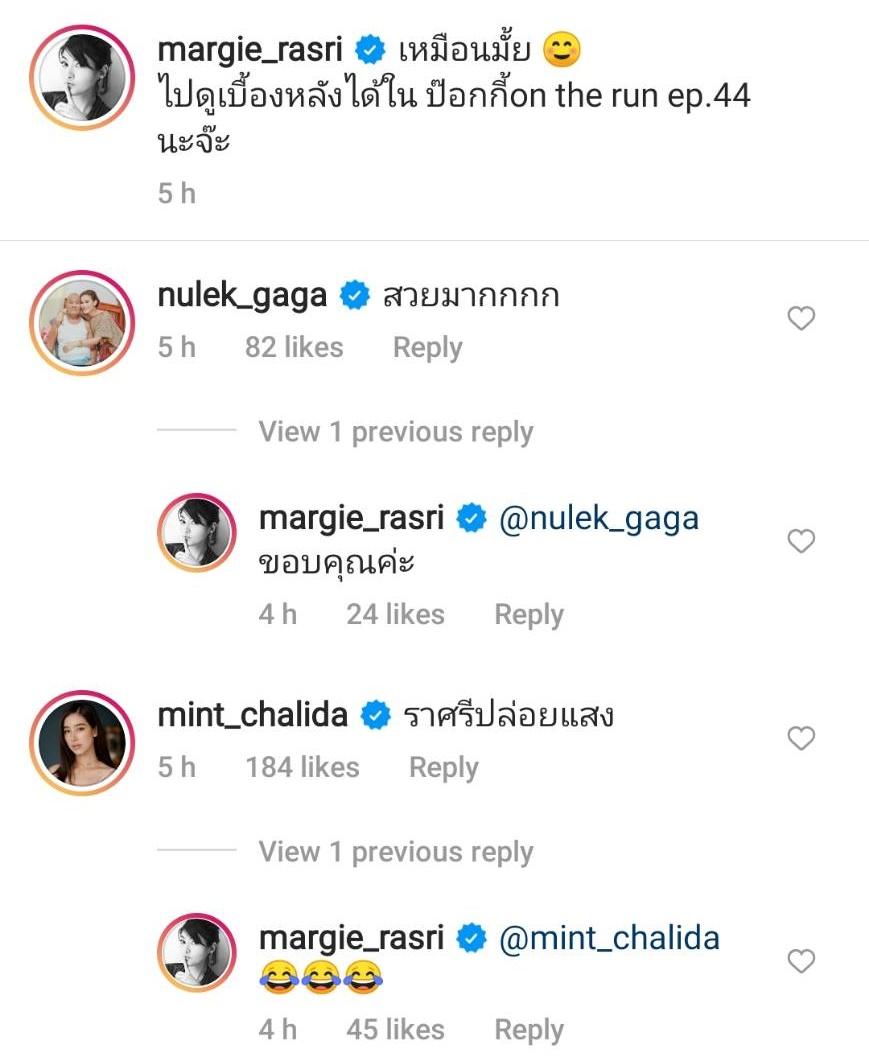The height and width of the screenshot is (1063, 869).
Task: Reply to margie_rasri's thank-you comment
Action: (528, 614)
